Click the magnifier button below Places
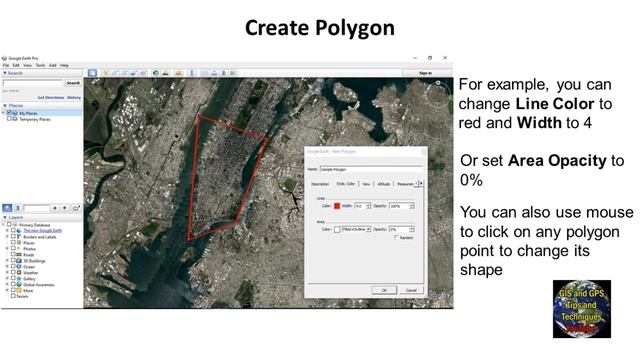 7,208
